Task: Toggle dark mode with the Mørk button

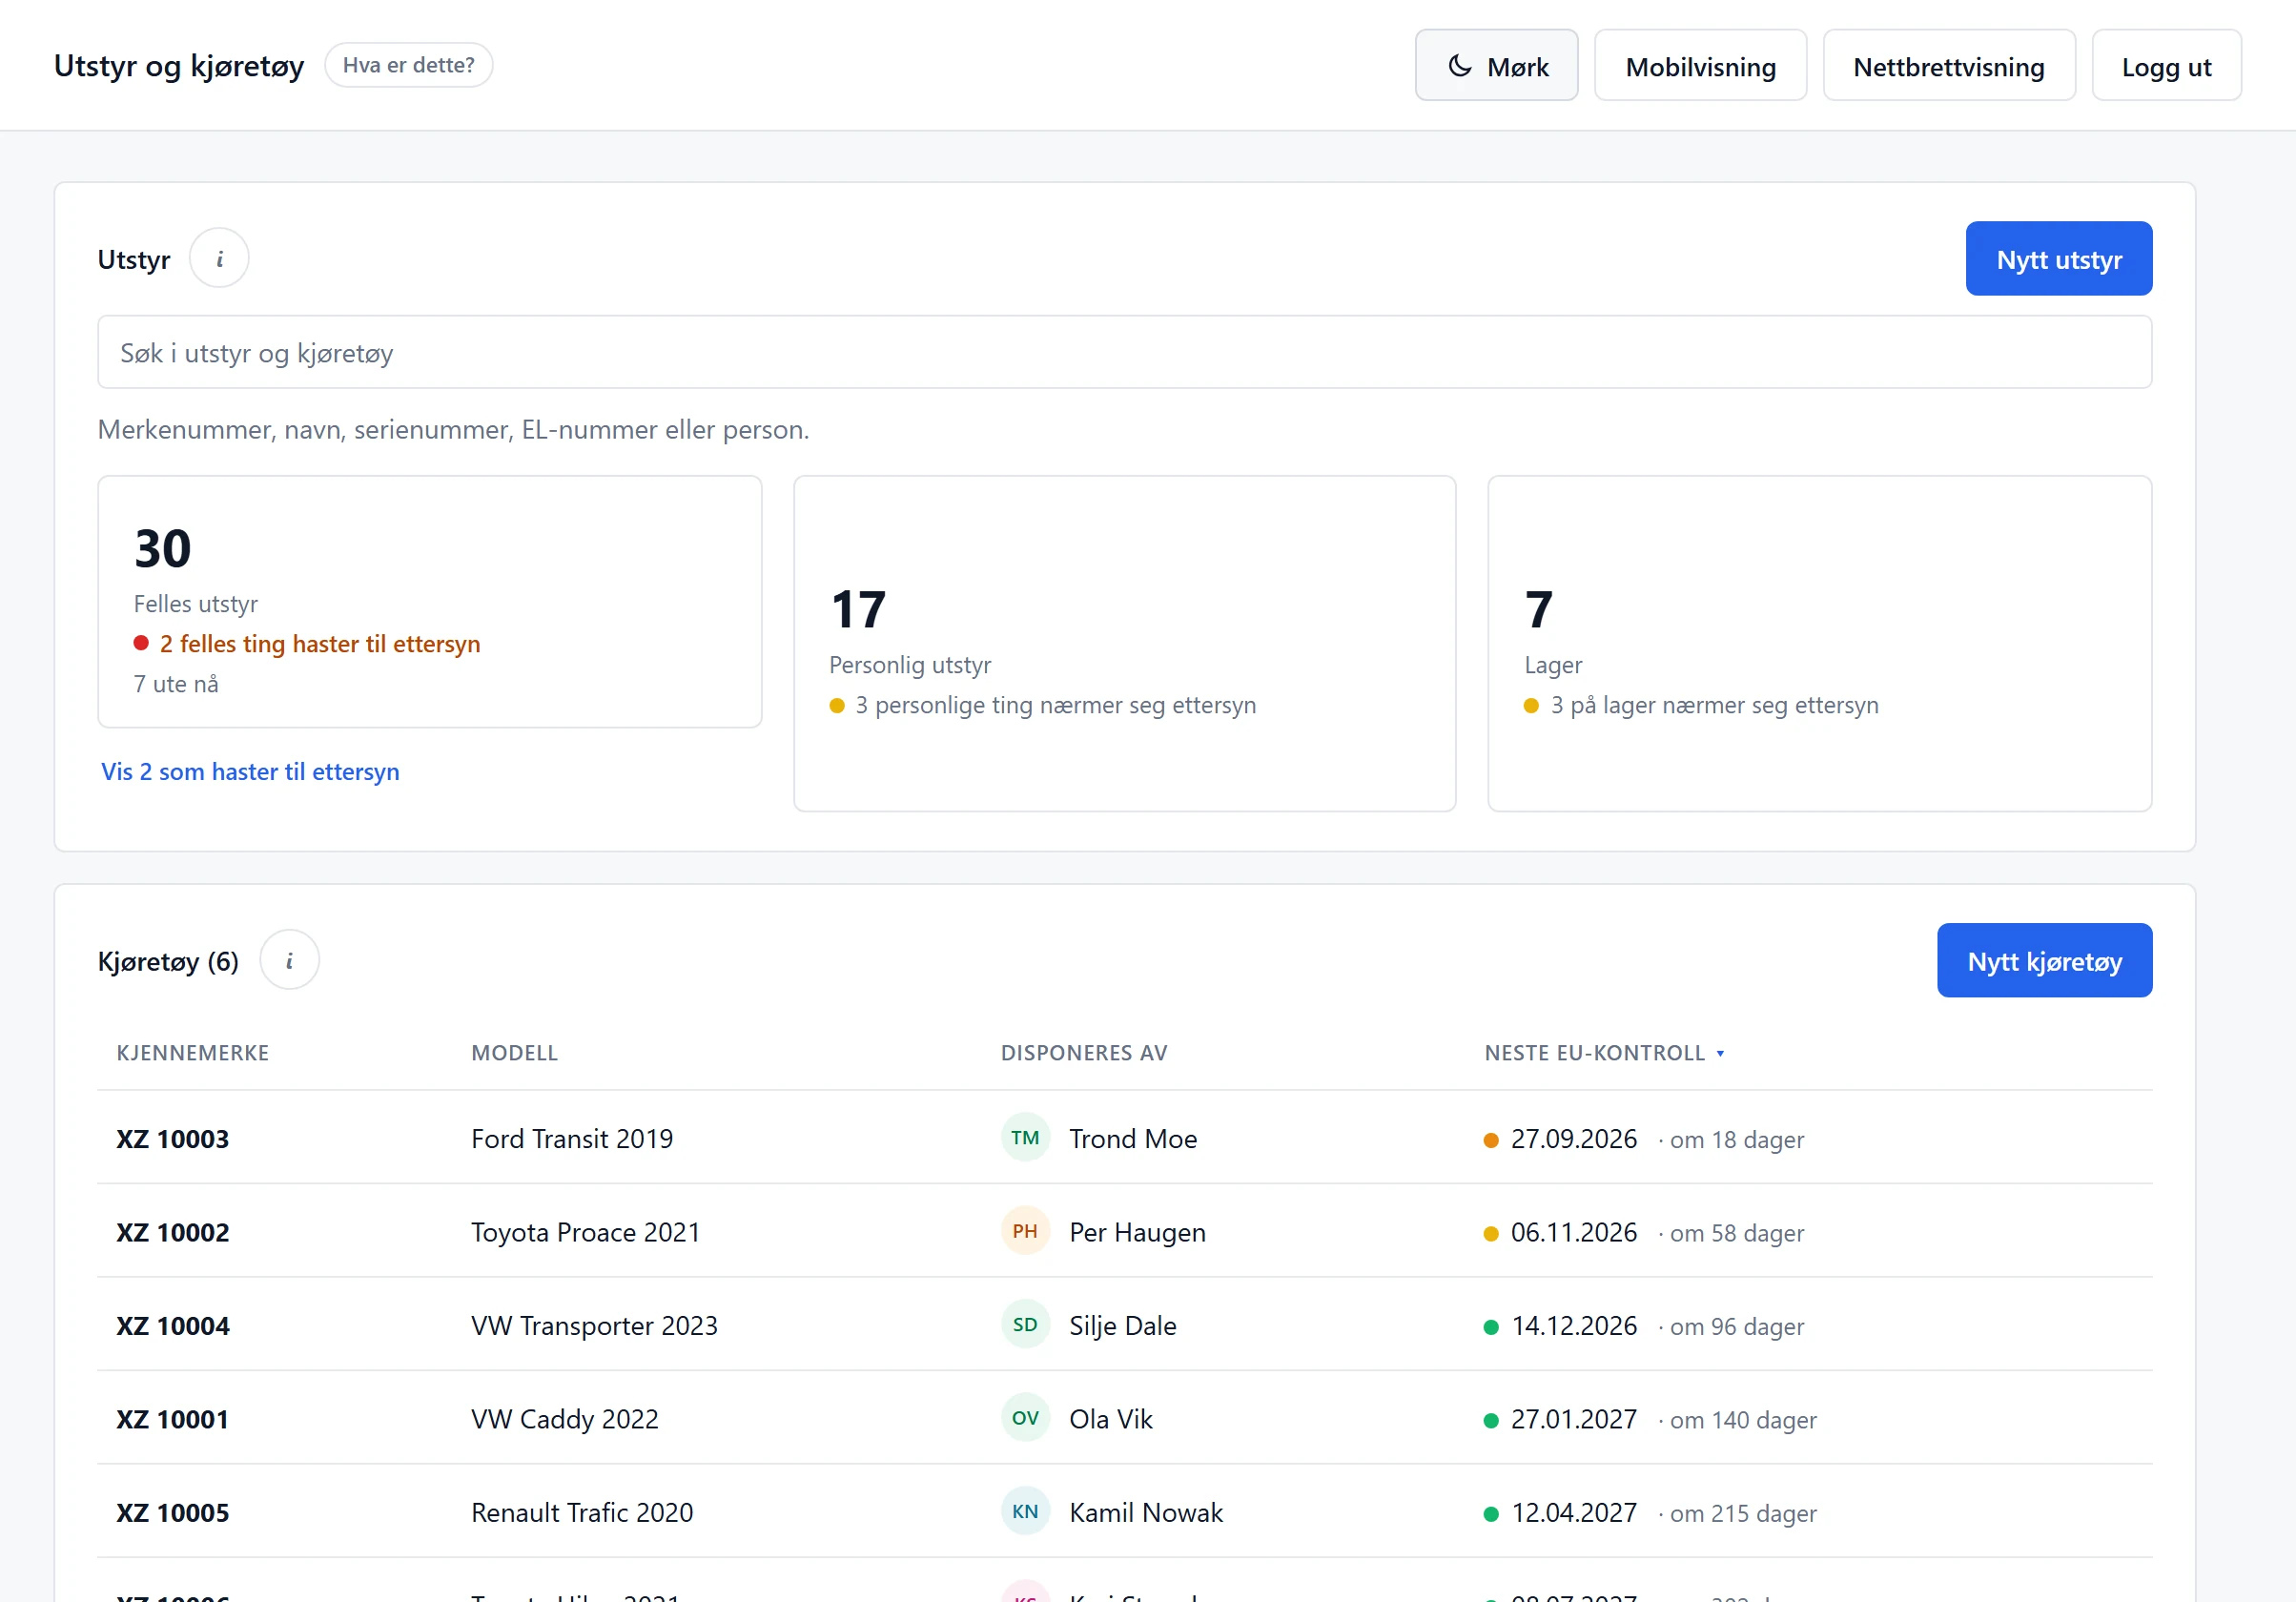Action: tap(1496, 66)
